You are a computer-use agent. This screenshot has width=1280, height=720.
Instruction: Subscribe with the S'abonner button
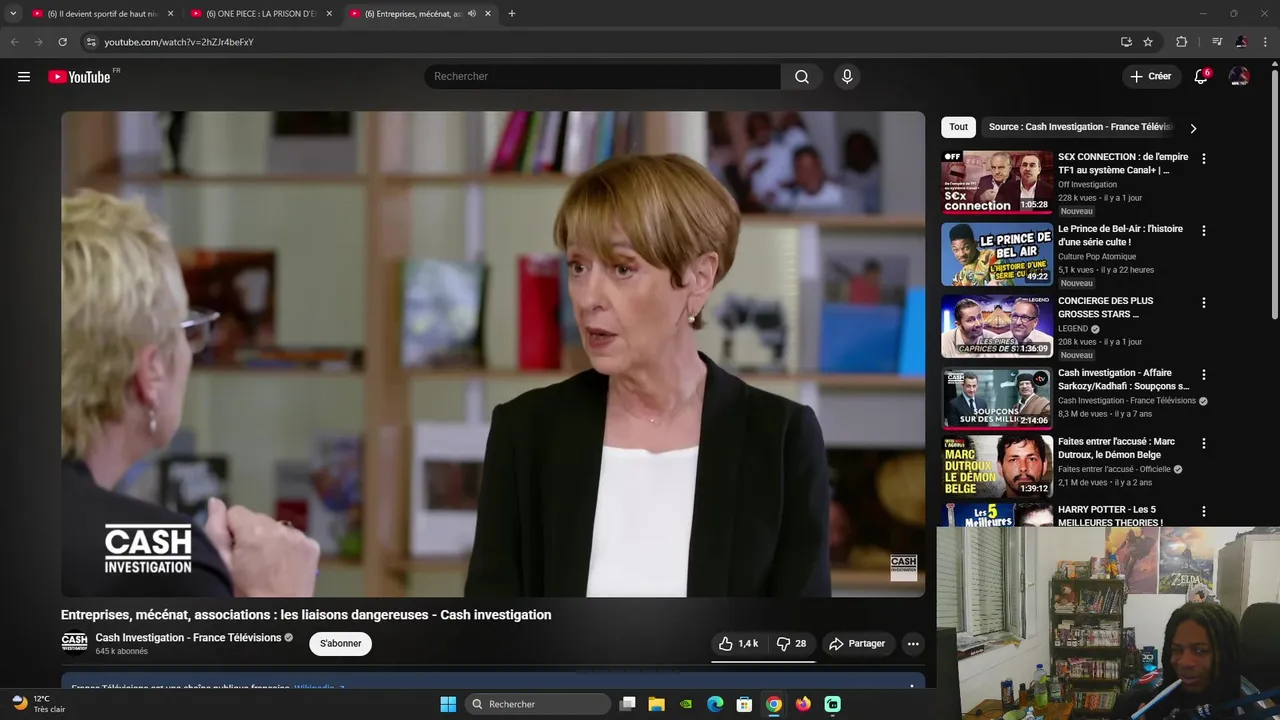pos(341,644)
